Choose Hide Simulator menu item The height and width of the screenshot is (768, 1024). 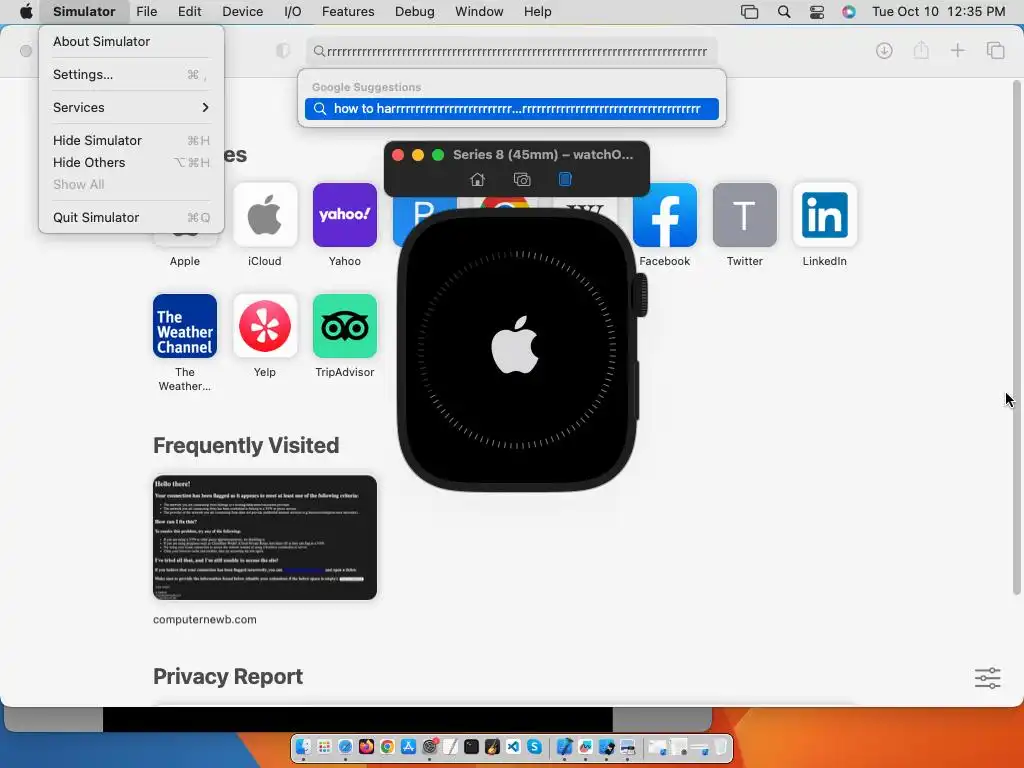click(131, 140)
